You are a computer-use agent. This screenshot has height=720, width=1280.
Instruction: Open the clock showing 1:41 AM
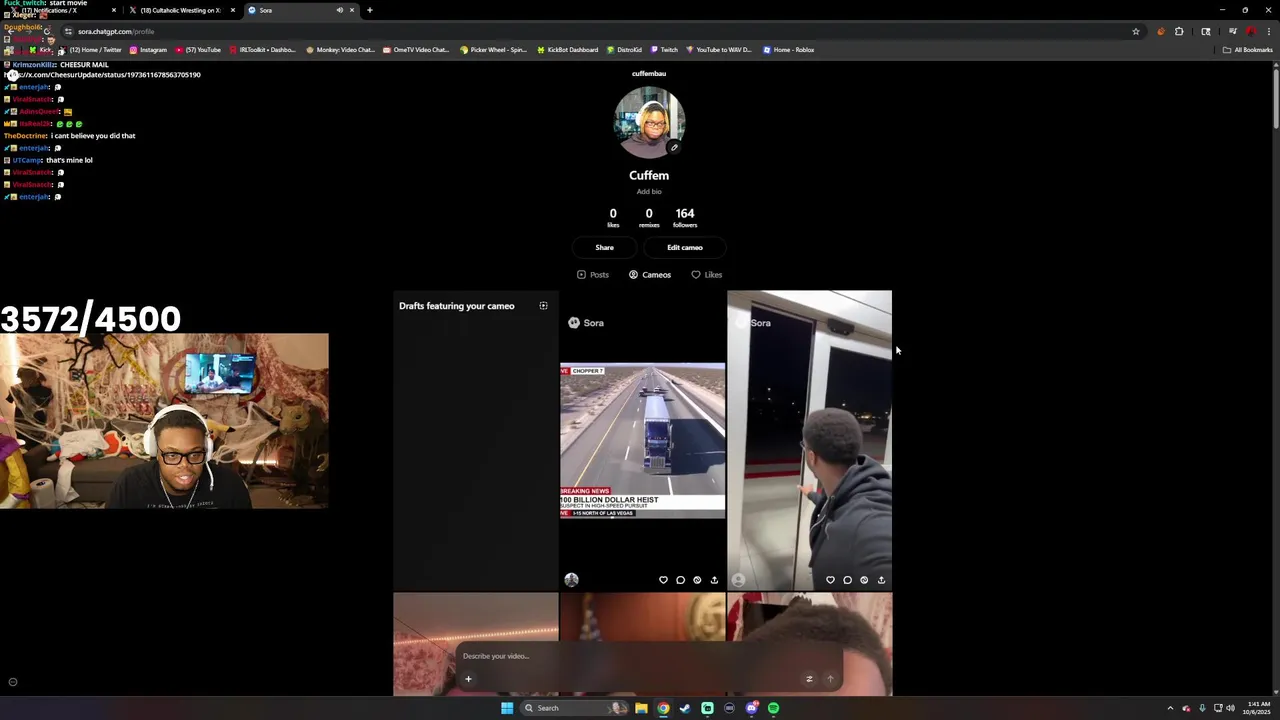point(1258,708)
